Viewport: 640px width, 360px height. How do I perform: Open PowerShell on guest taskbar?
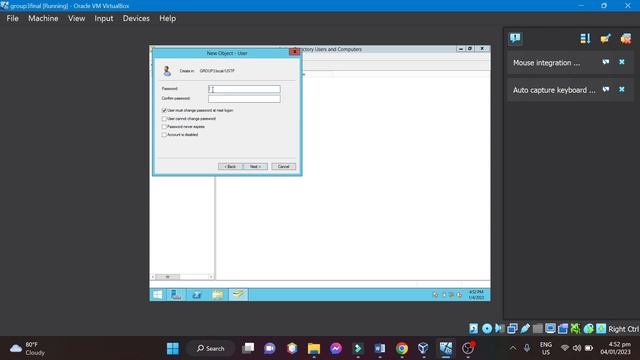coord(197,294)
